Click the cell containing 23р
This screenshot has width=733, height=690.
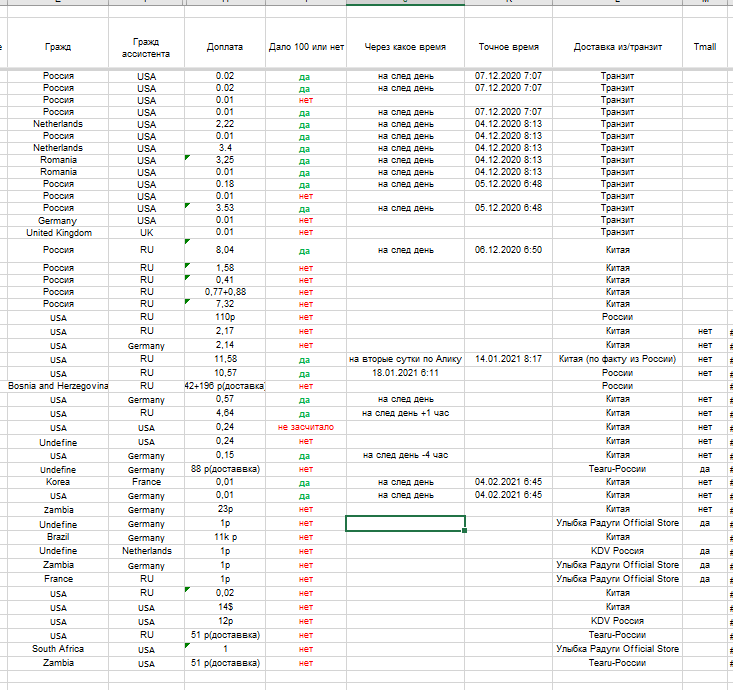[x=225, y=509]
